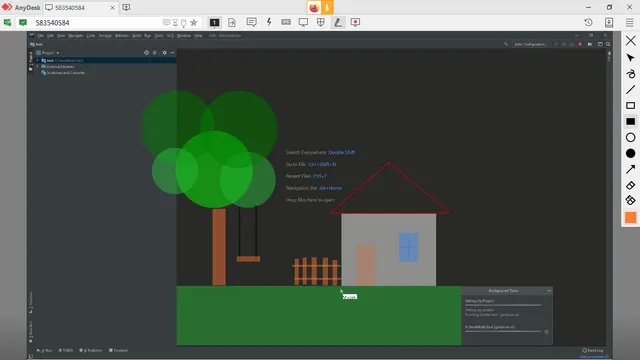
Task: Open the chat speech bubble icon
Action: point(251,22)
